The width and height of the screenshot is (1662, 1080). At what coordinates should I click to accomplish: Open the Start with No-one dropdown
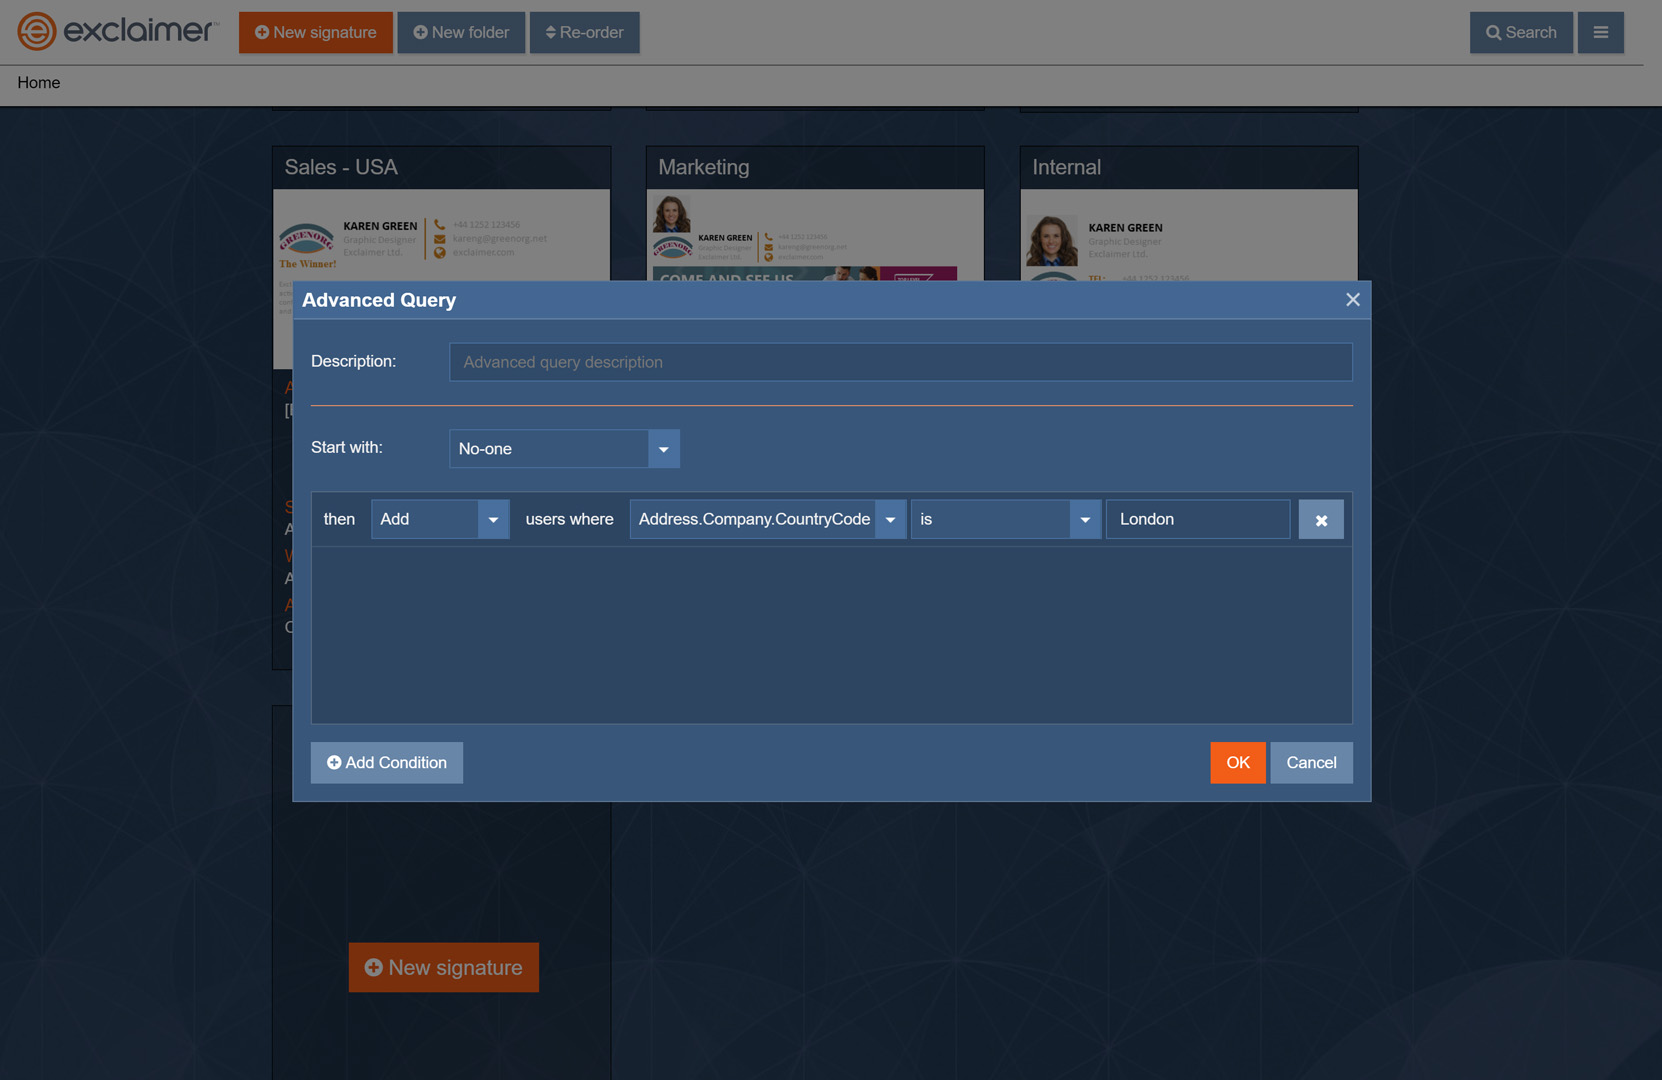click(565, 449)
